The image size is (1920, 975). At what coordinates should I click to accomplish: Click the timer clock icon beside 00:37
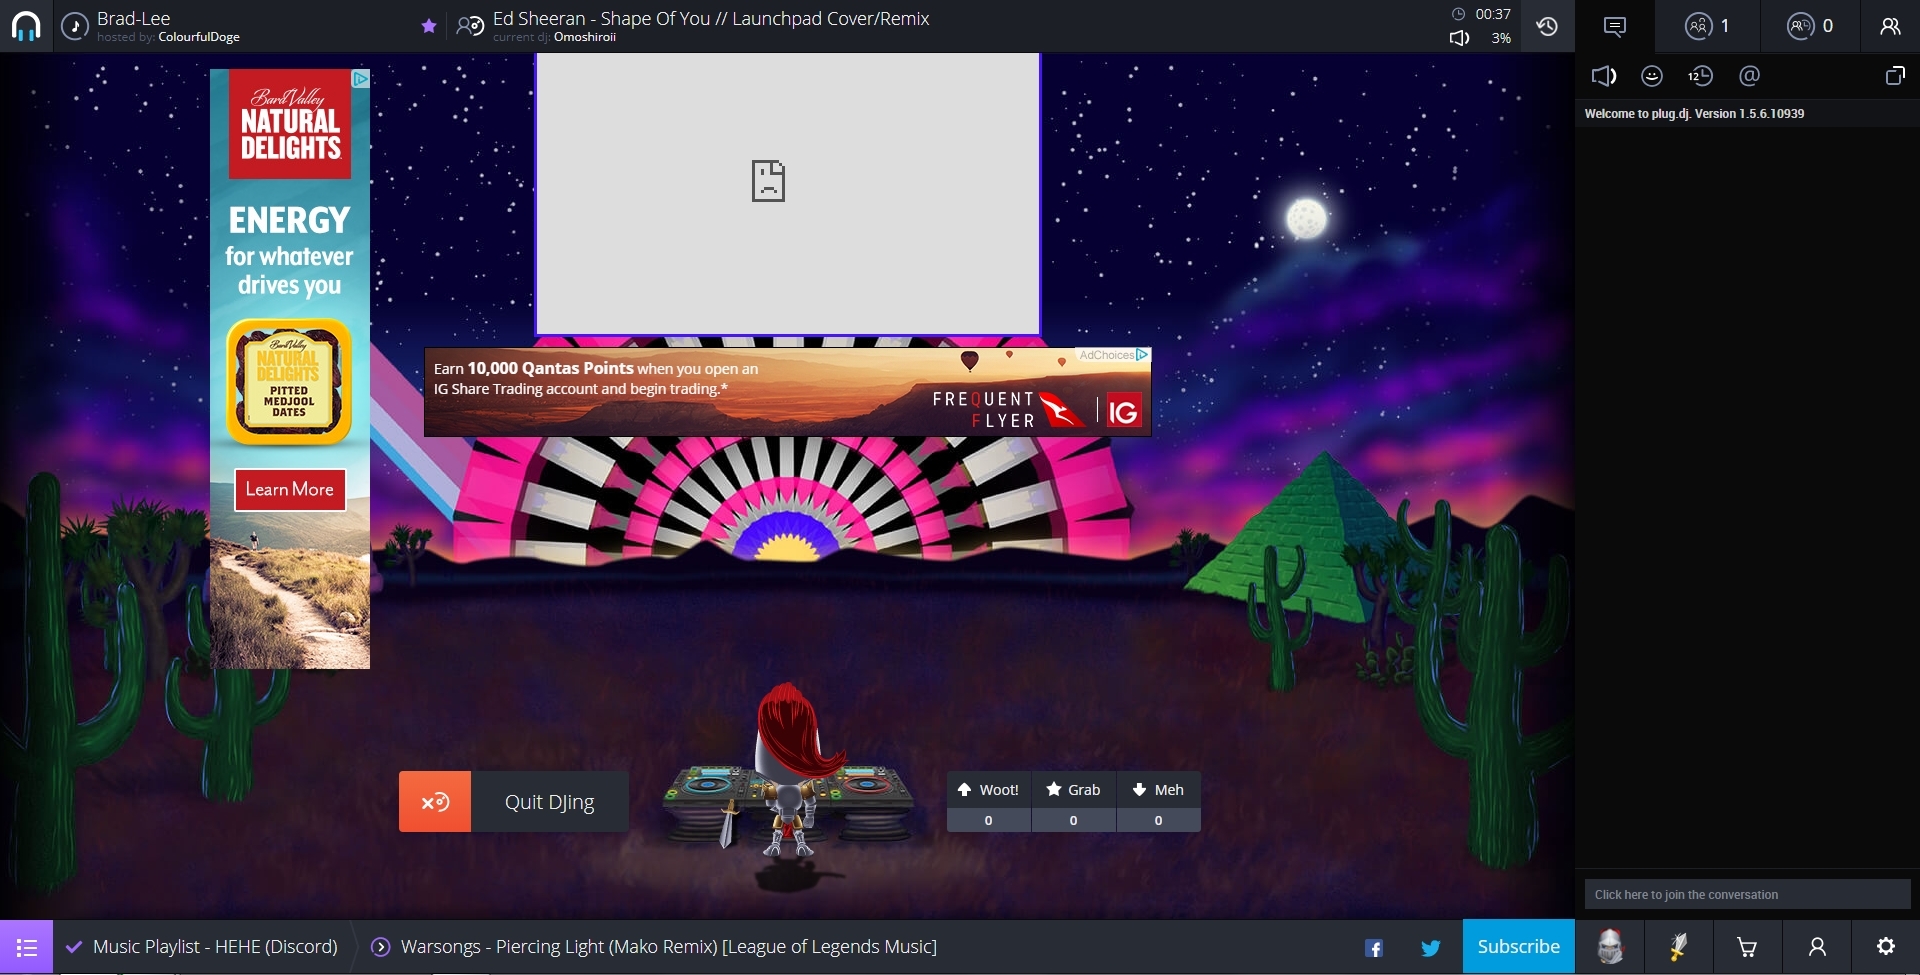click(x=1459, y=14)
